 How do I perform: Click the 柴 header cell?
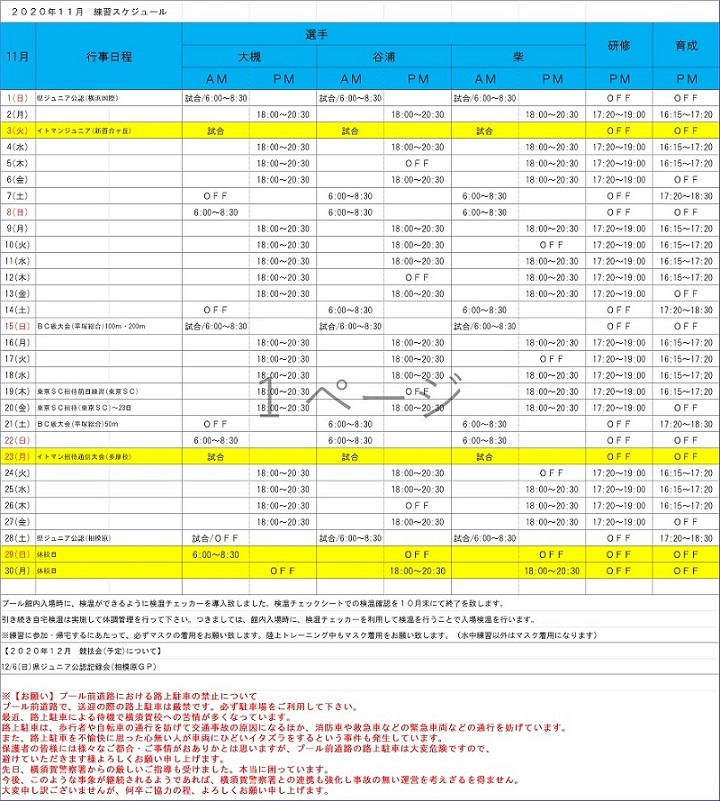(518, 57)
